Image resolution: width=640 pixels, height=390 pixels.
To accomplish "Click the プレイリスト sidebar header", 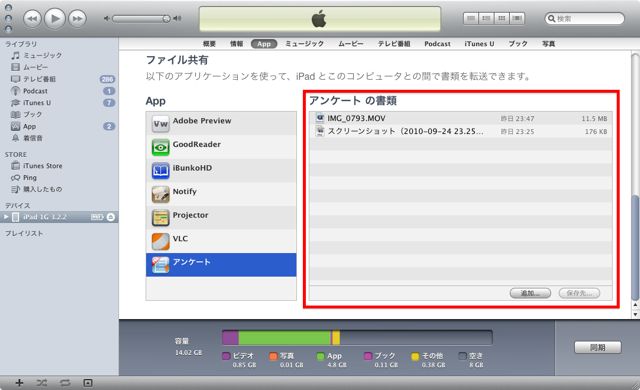I will pos(24,233).
